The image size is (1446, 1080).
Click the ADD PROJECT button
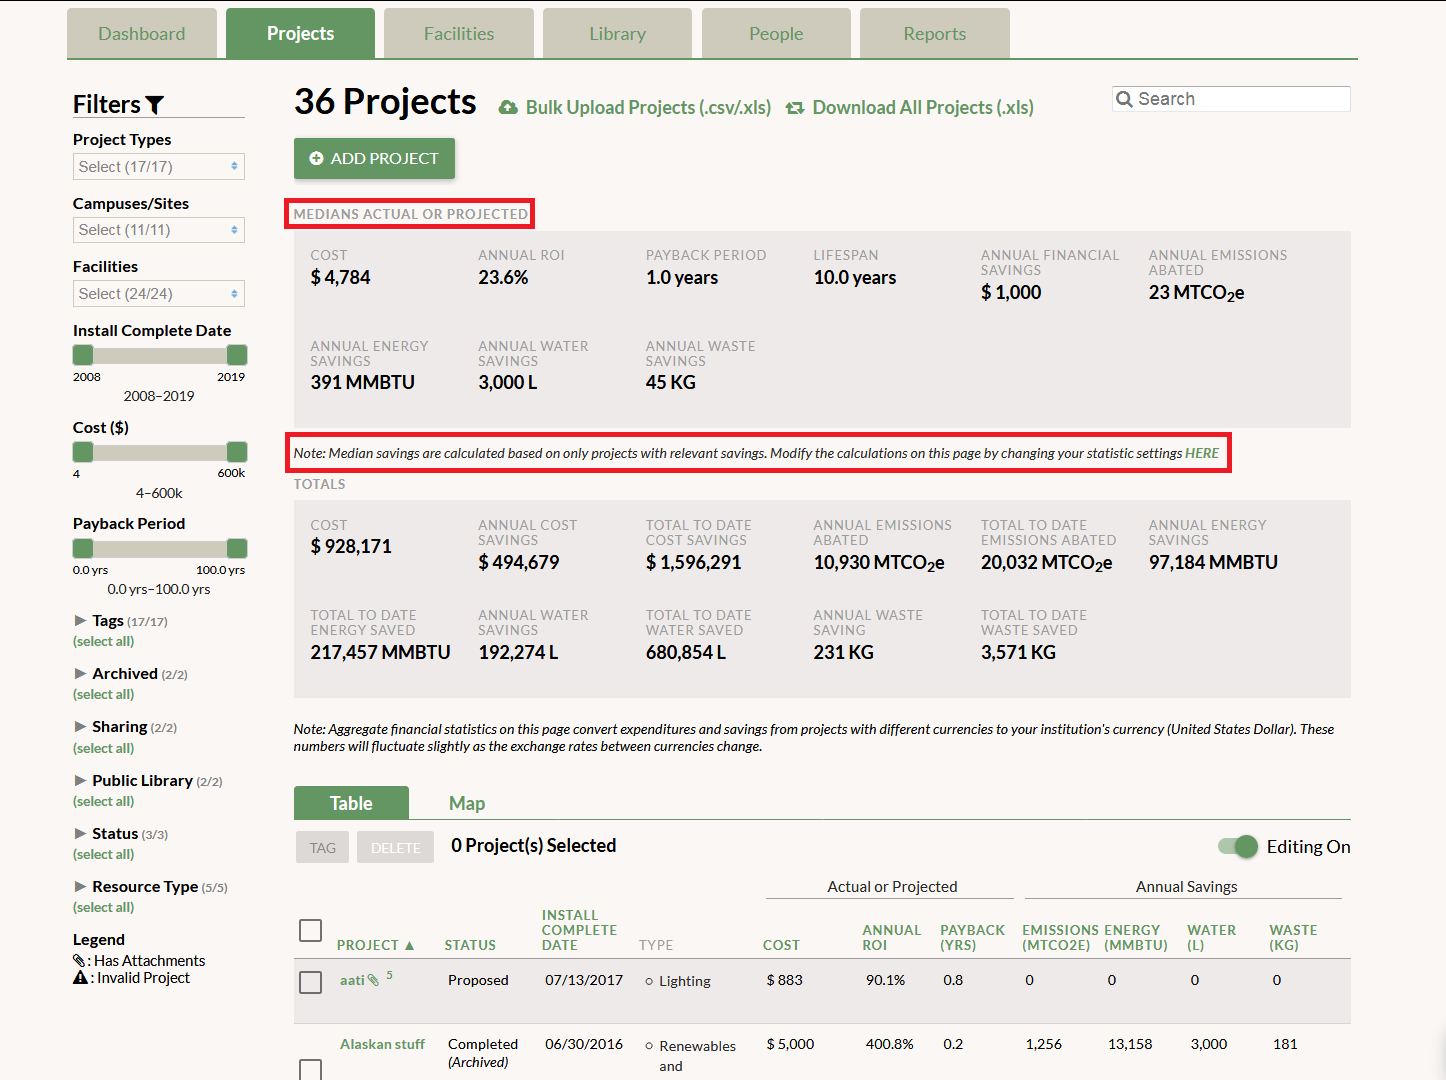pyautogui.click(x=374, y=159)
